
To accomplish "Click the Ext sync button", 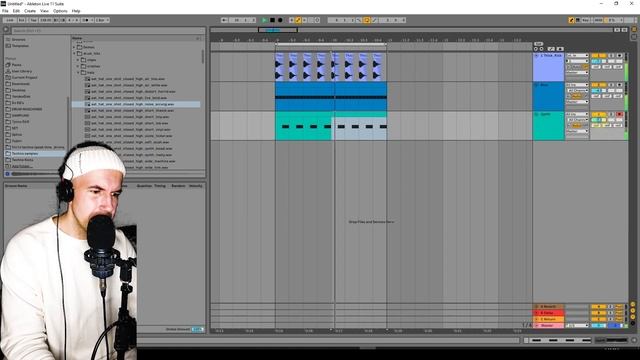I will (x=21, y=20).
